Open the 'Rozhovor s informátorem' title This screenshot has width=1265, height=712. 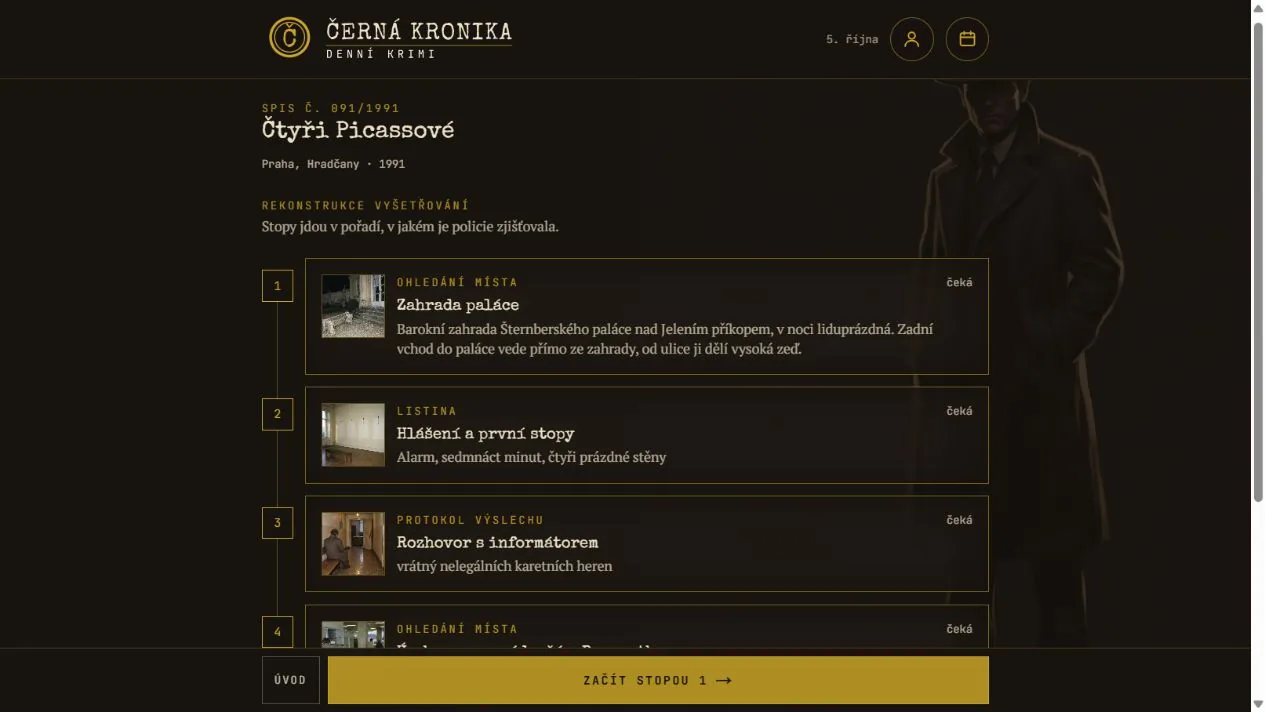pyautogui.click(x=497, y=543)
